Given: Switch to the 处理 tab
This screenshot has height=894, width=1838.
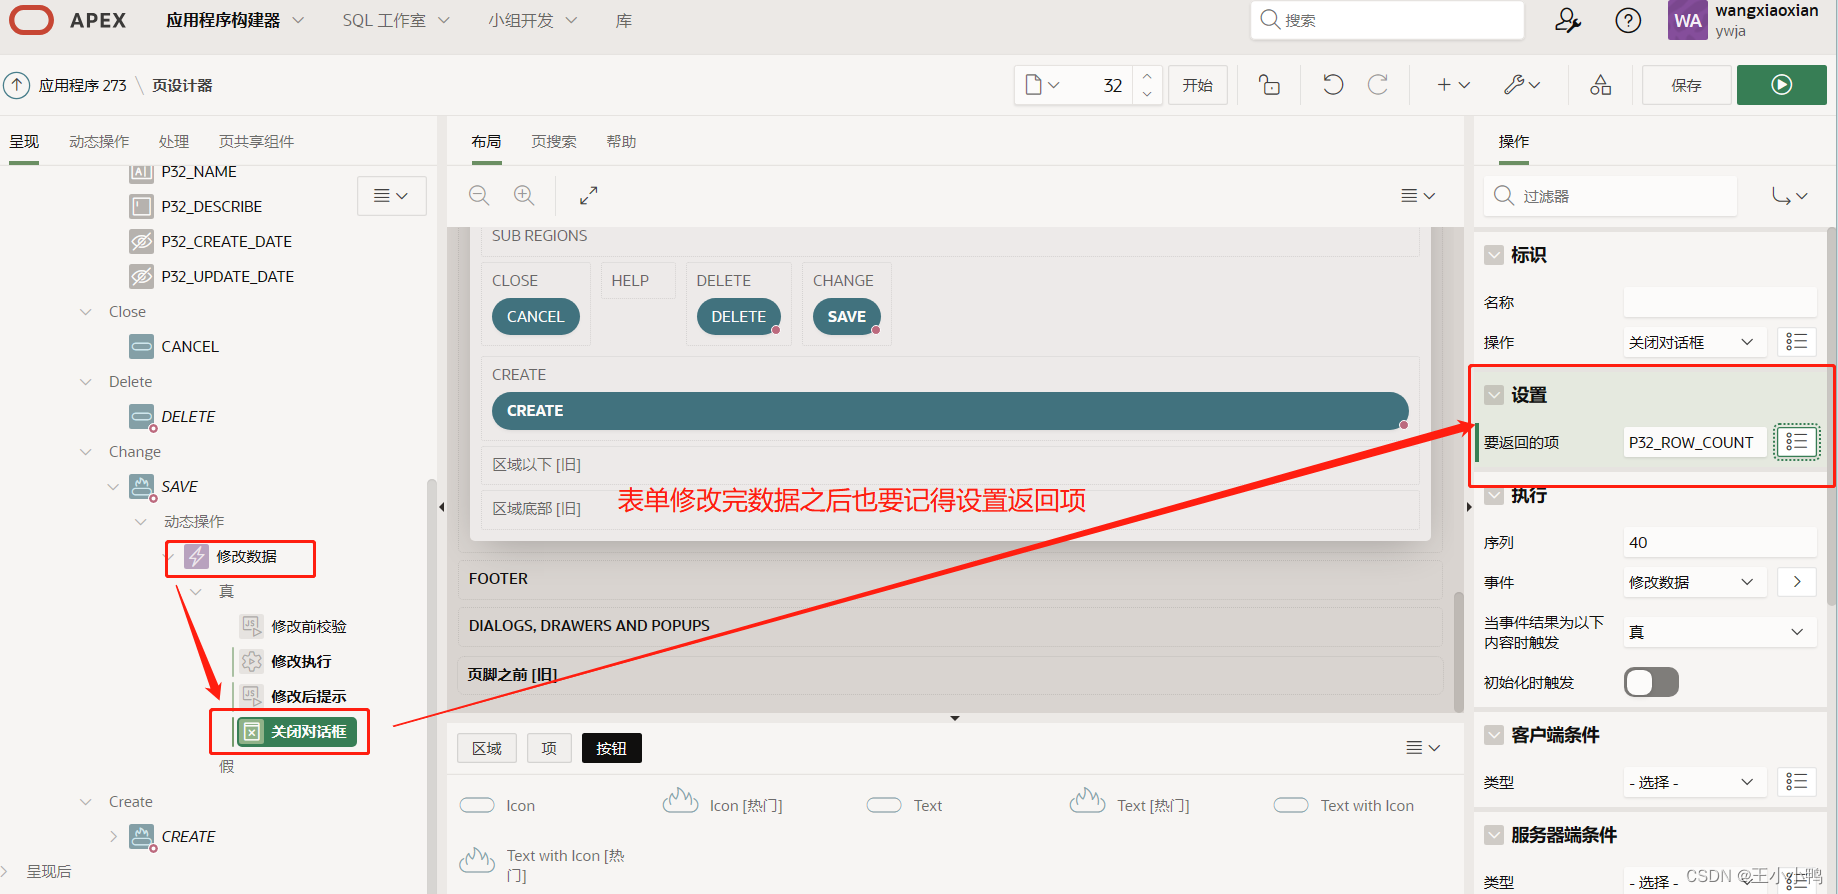Looking at the screenshot, I should click(x=174, y=142).
